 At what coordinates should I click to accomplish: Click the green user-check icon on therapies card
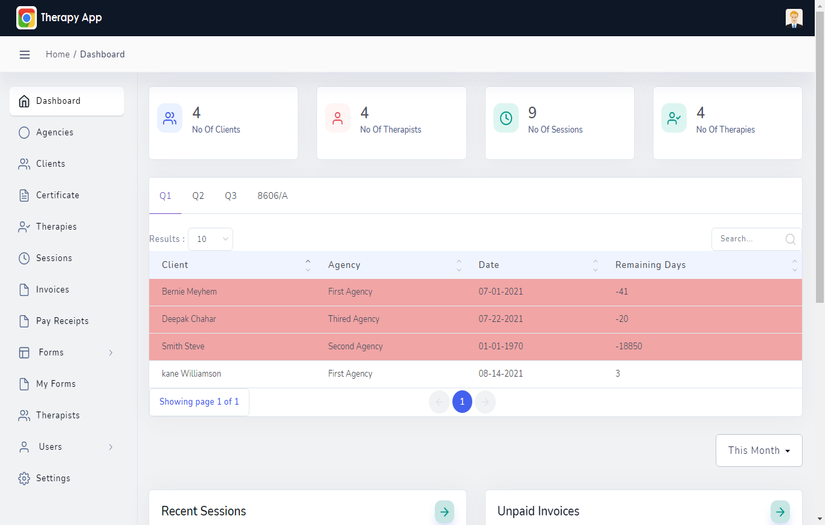673,118
